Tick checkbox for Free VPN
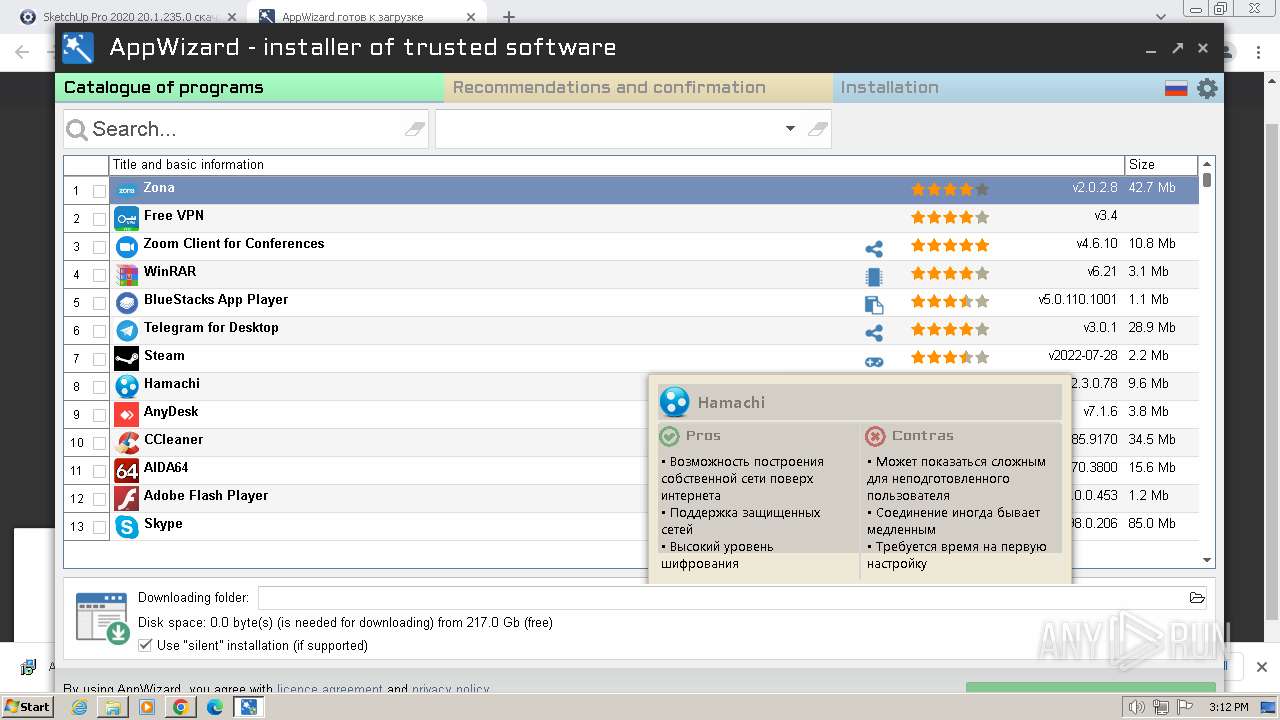 pyautogui.click(x=99, y=219)
